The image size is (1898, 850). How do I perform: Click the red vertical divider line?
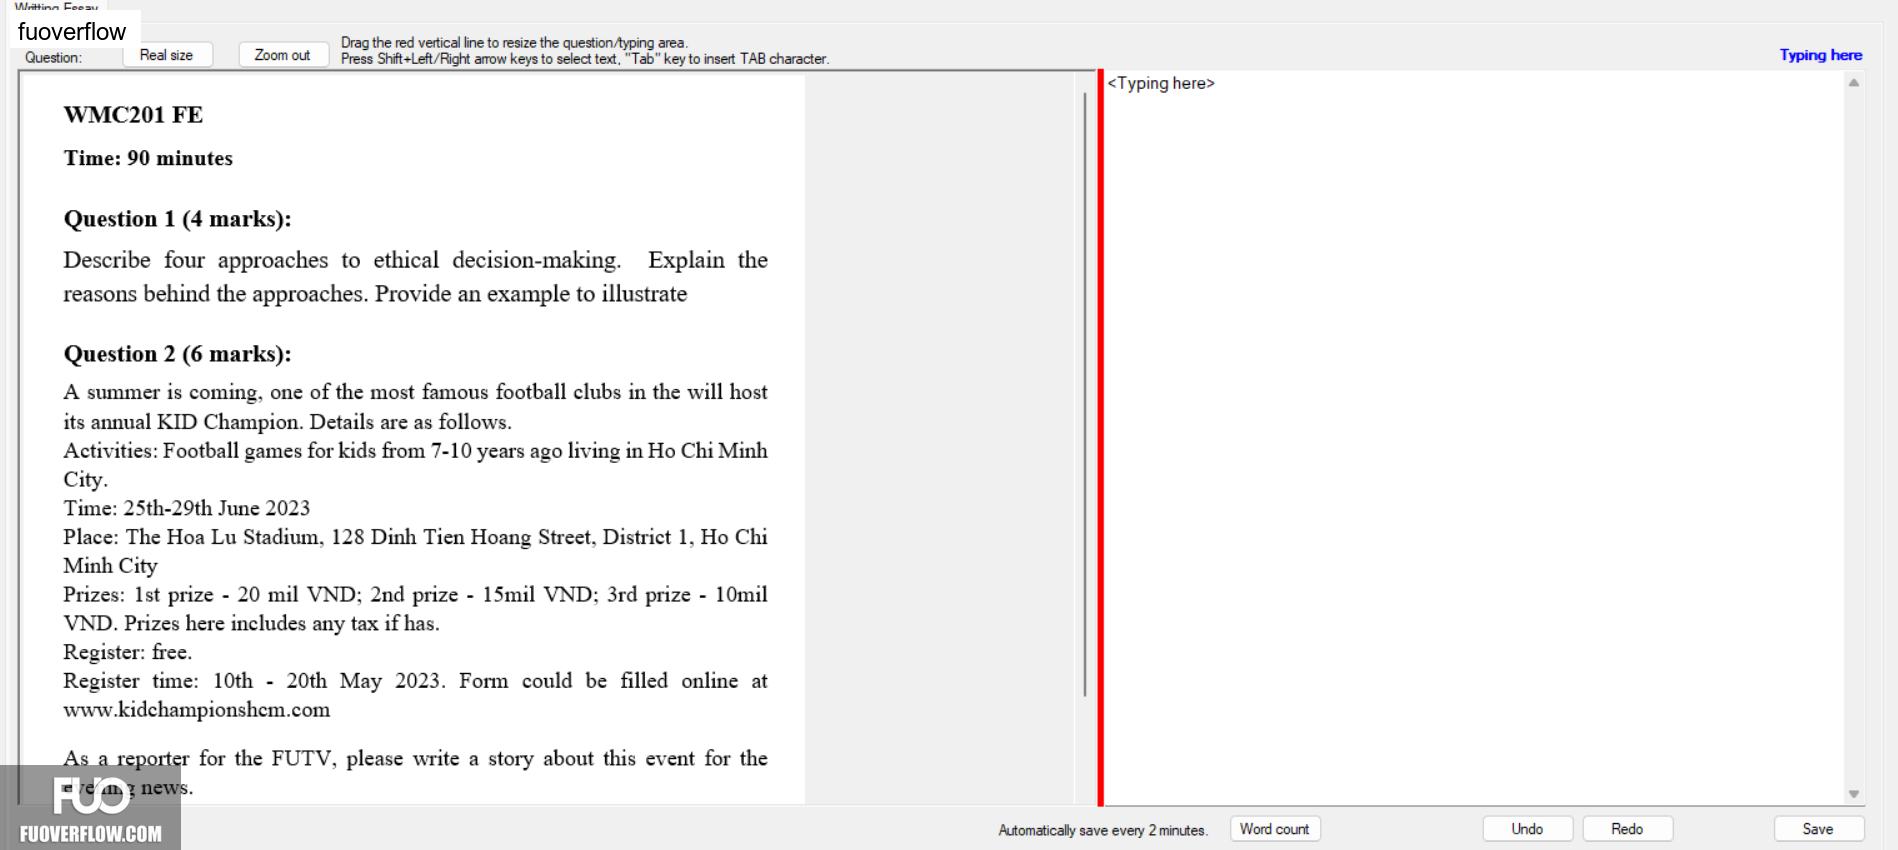click(1100, 438)
